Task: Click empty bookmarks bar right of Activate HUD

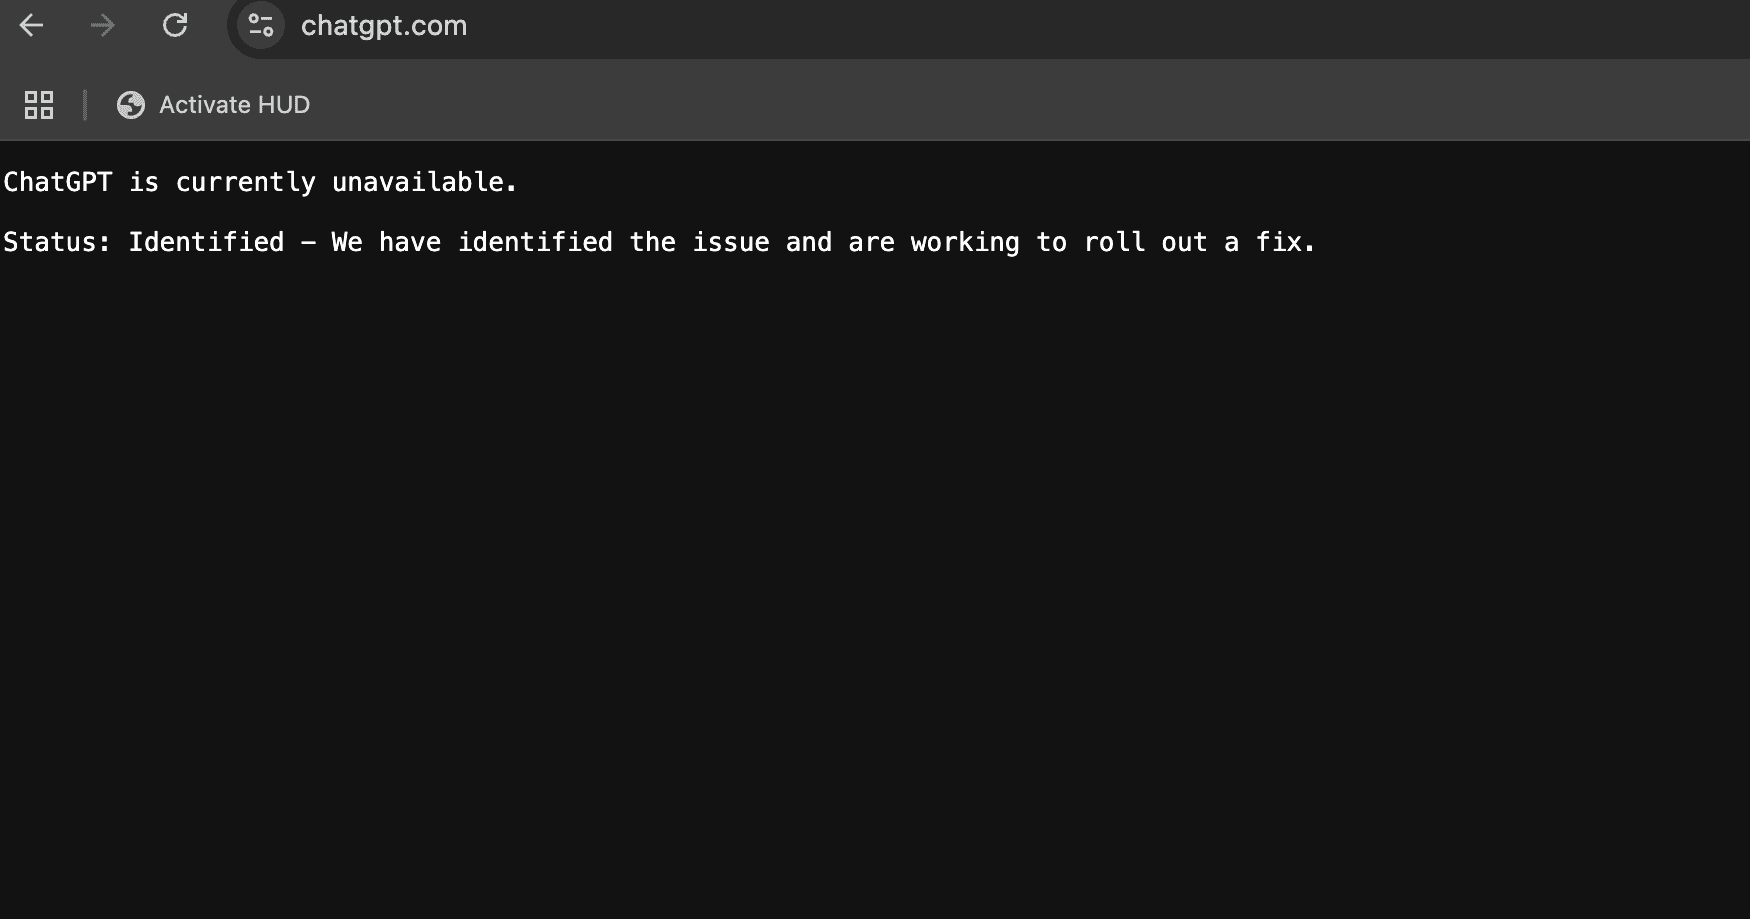Action: point(1000,105)
